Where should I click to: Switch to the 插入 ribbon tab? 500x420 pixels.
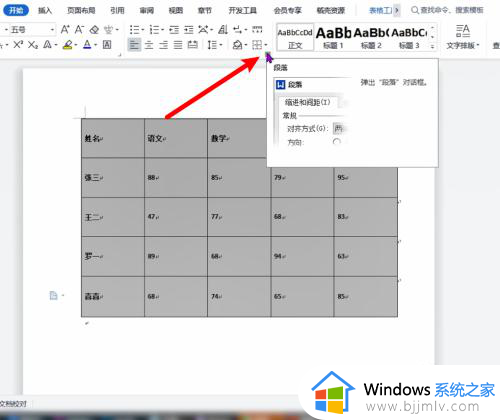[45, 10]
